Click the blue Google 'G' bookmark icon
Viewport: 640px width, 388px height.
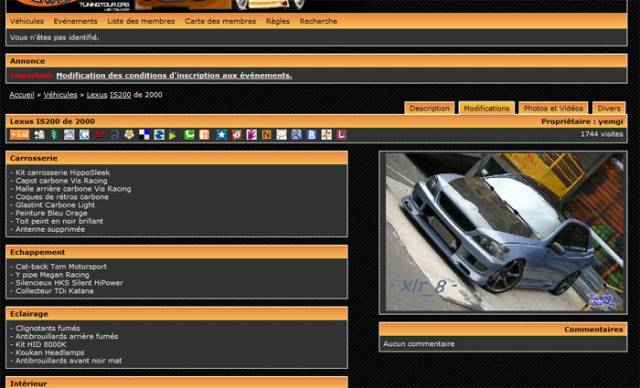click(84, 135)
